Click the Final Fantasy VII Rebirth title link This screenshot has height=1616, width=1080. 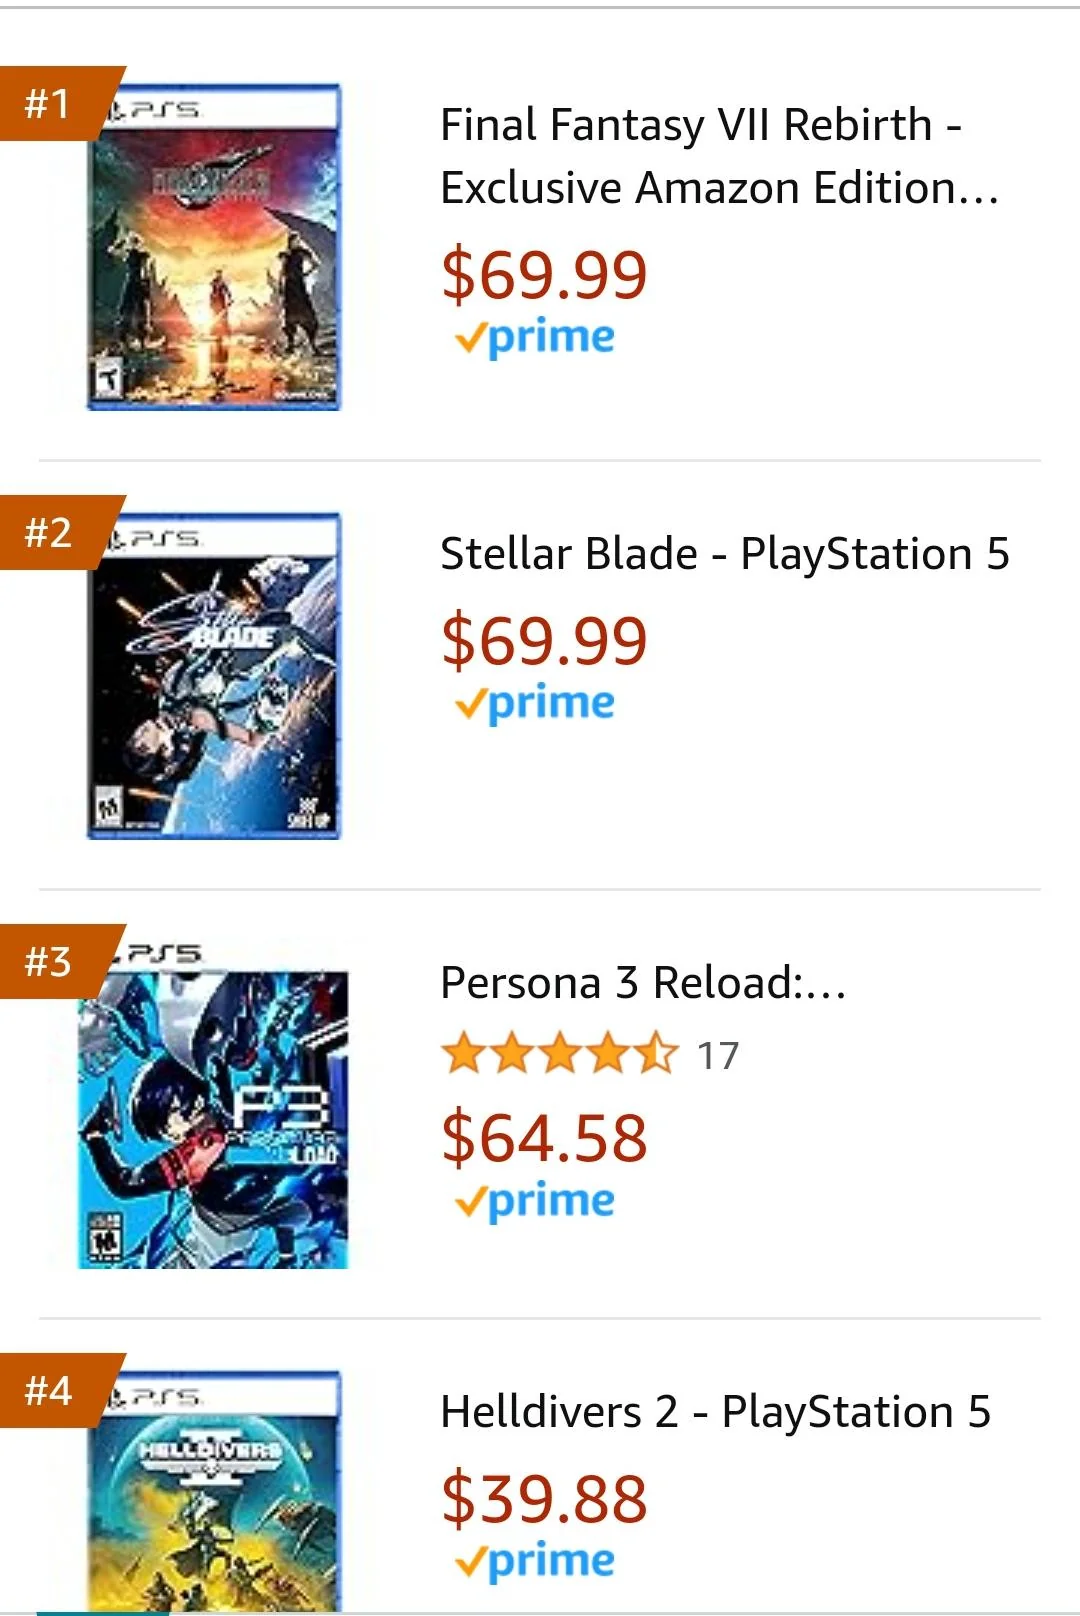pyautogui.click(x=720, y=156)
